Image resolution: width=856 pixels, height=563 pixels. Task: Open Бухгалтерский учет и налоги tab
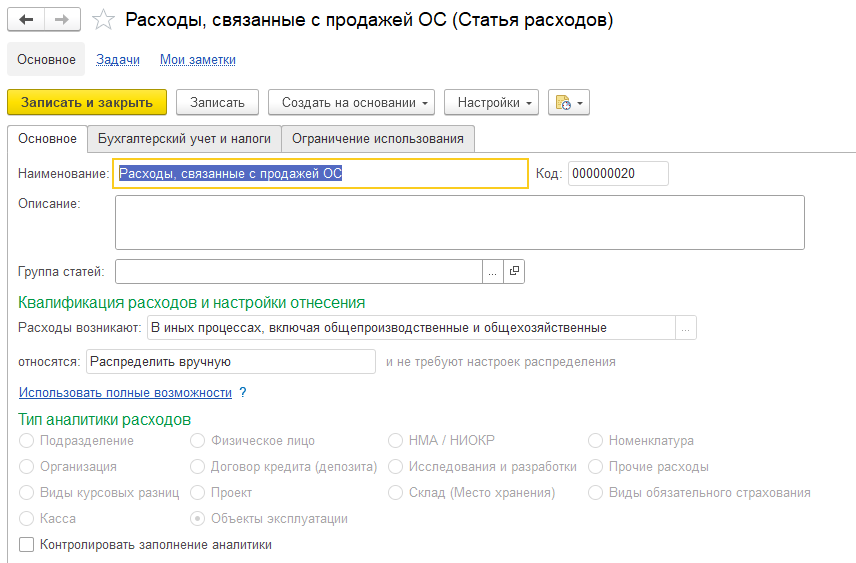point(185,139)
